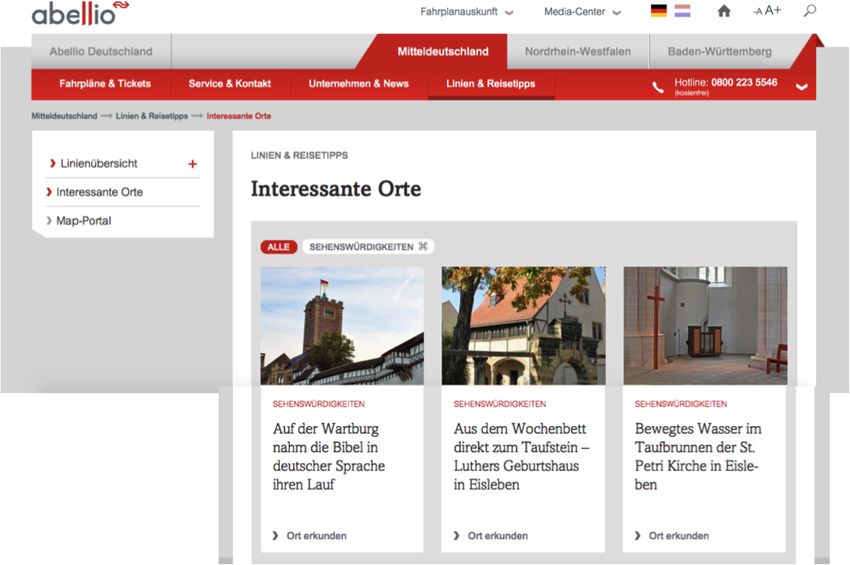This screenshot has height=565, width=850.
Task: Switch language with the German flag
Action: [x=658, y=11]
